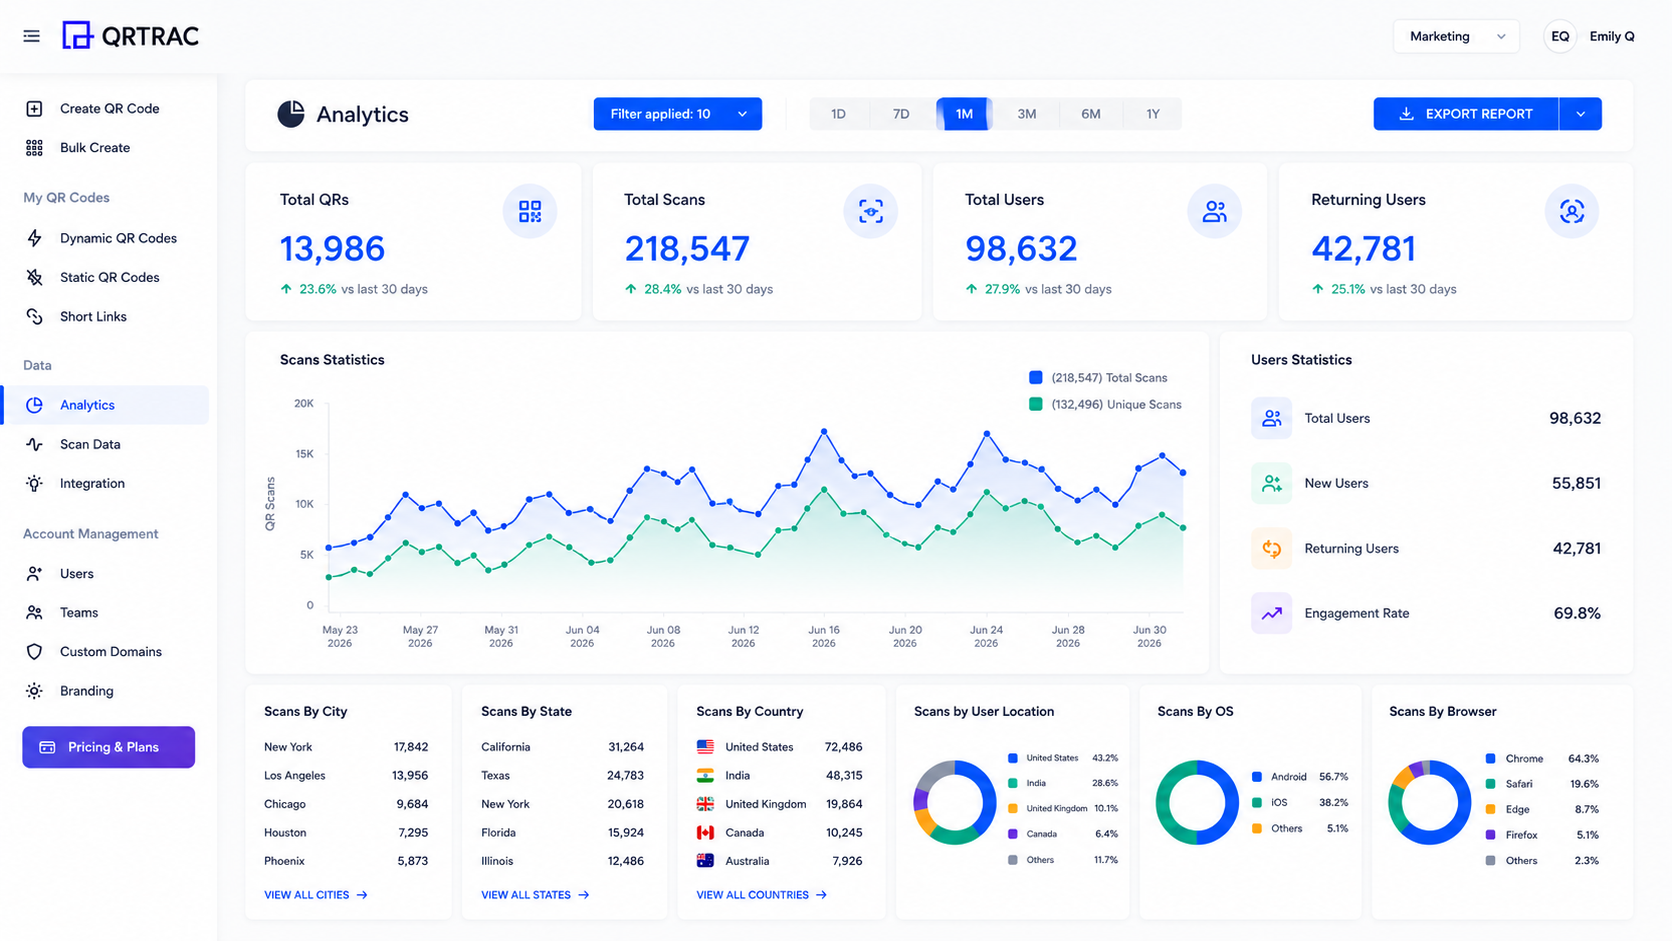Viewport: 1672px width, 941px height.
Task: Click the New York row in Scans By City
Action: (346, 747)
